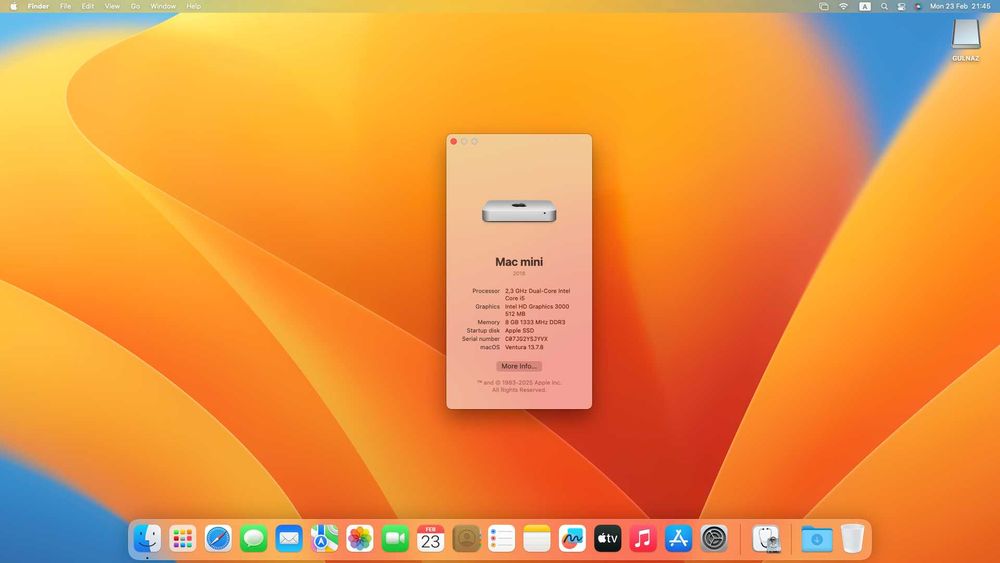Click the serial number C07JS2YSJYVX
This screenshot has width=1000, height=563.
[x=526, y=339]
